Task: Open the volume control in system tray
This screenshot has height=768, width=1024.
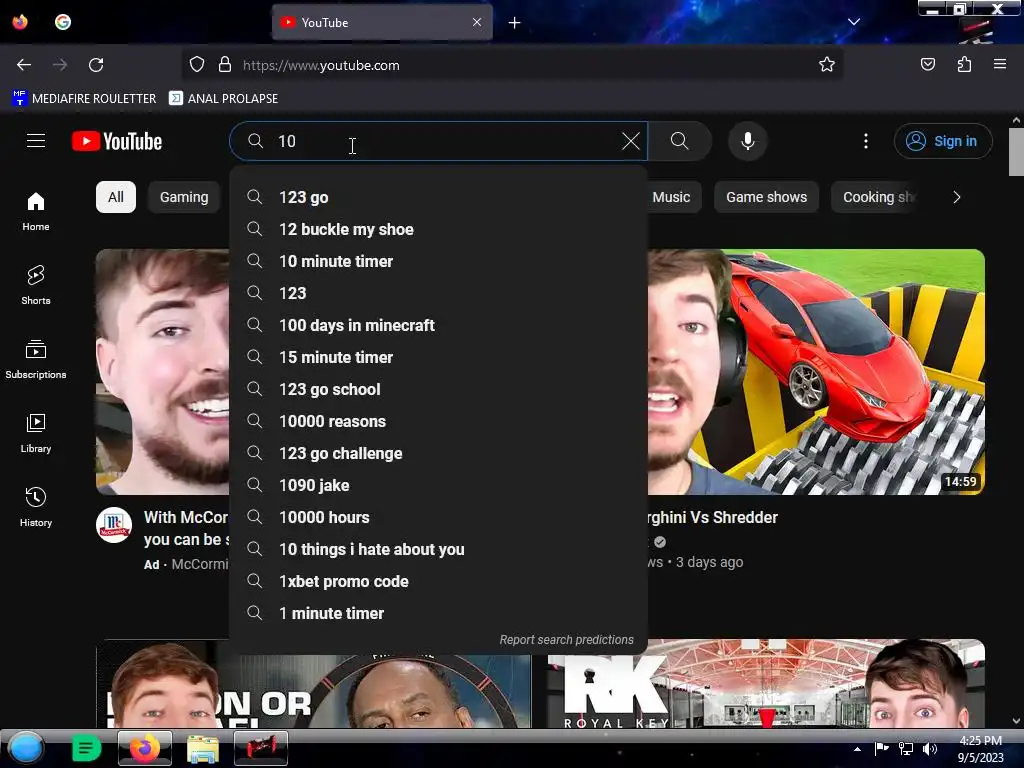Action: point(930,749)
